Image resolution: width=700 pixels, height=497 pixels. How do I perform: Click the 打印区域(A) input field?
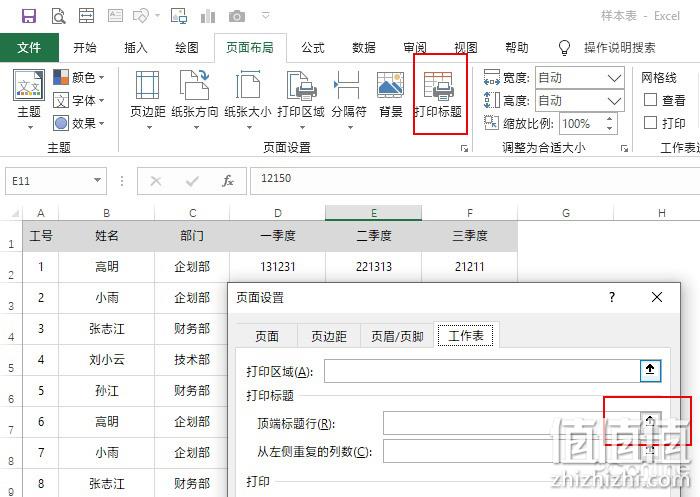pyautogui.click(x=483, y=371)
